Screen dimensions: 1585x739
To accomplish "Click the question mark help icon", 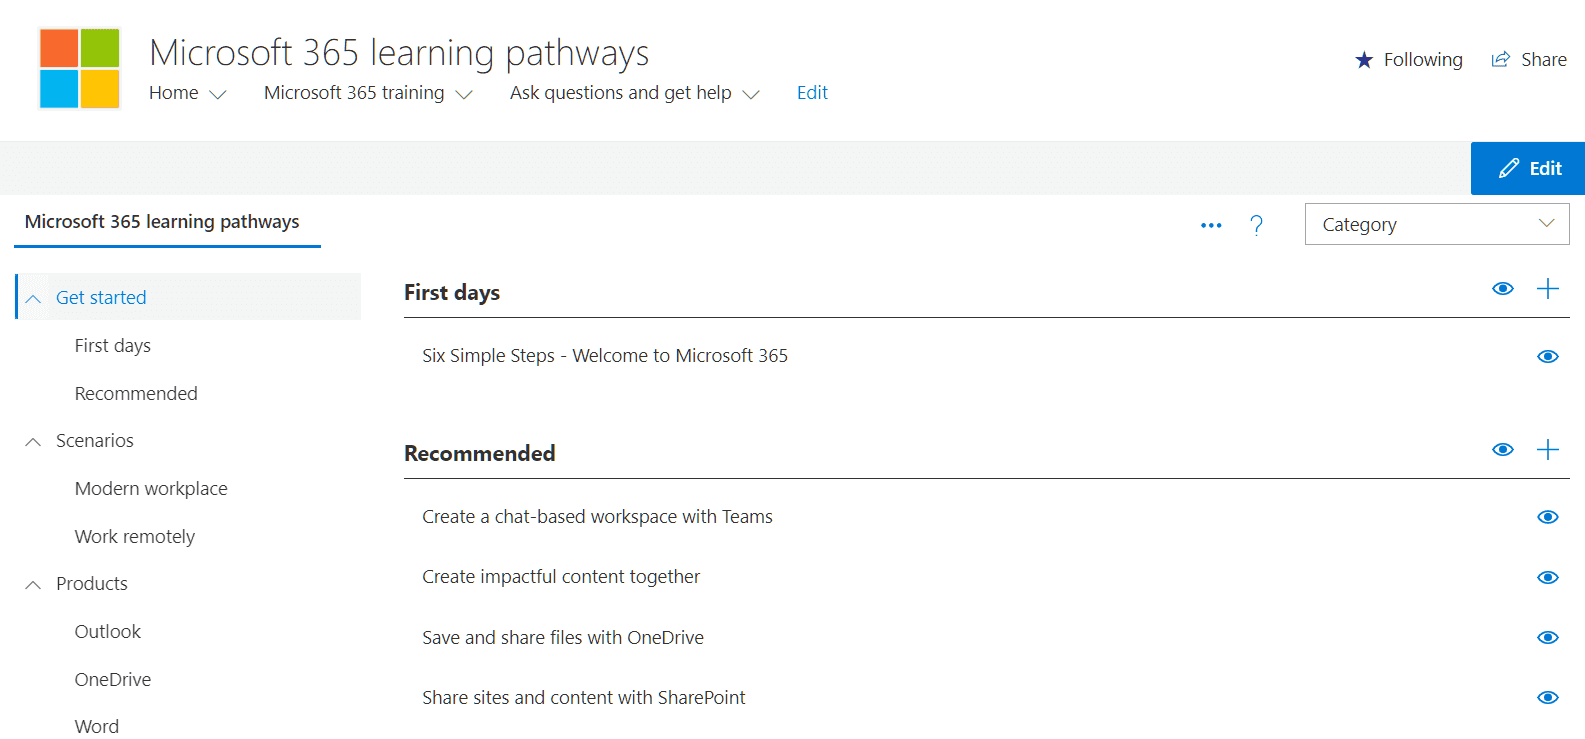I will 1256,225.
